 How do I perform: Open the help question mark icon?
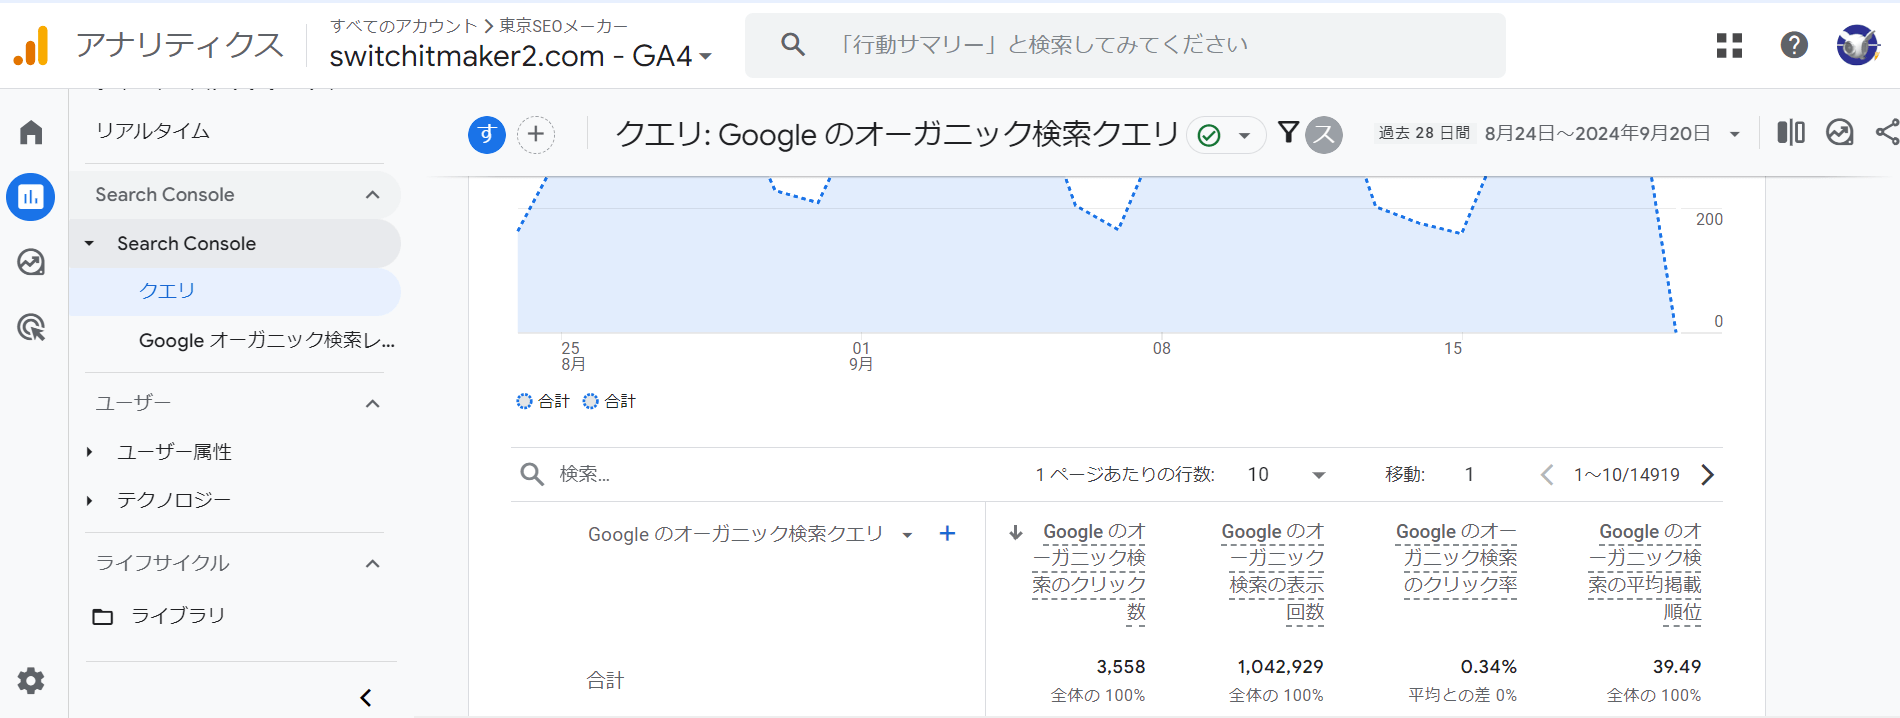point(1794,45)
